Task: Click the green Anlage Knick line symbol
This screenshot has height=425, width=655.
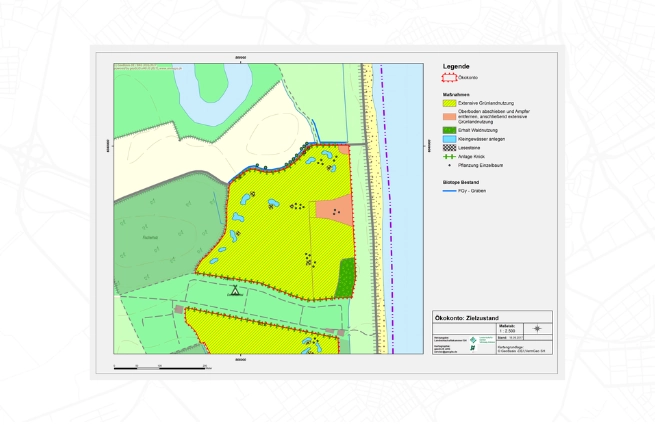Action: [447, 156]
